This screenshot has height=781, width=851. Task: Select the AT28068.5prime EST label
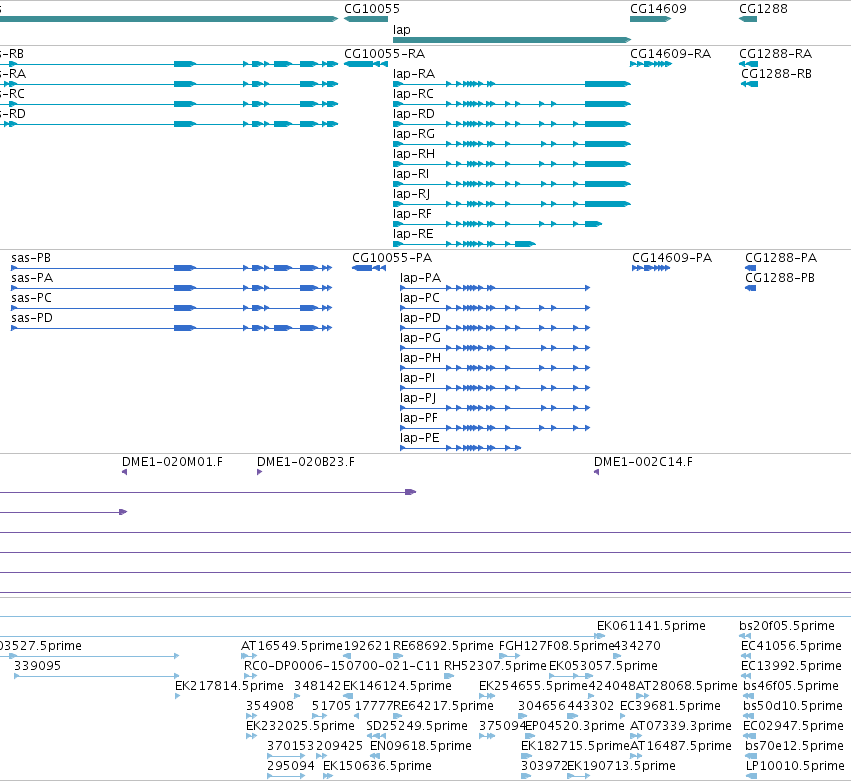pyautogui.click(x=687, y=686)
